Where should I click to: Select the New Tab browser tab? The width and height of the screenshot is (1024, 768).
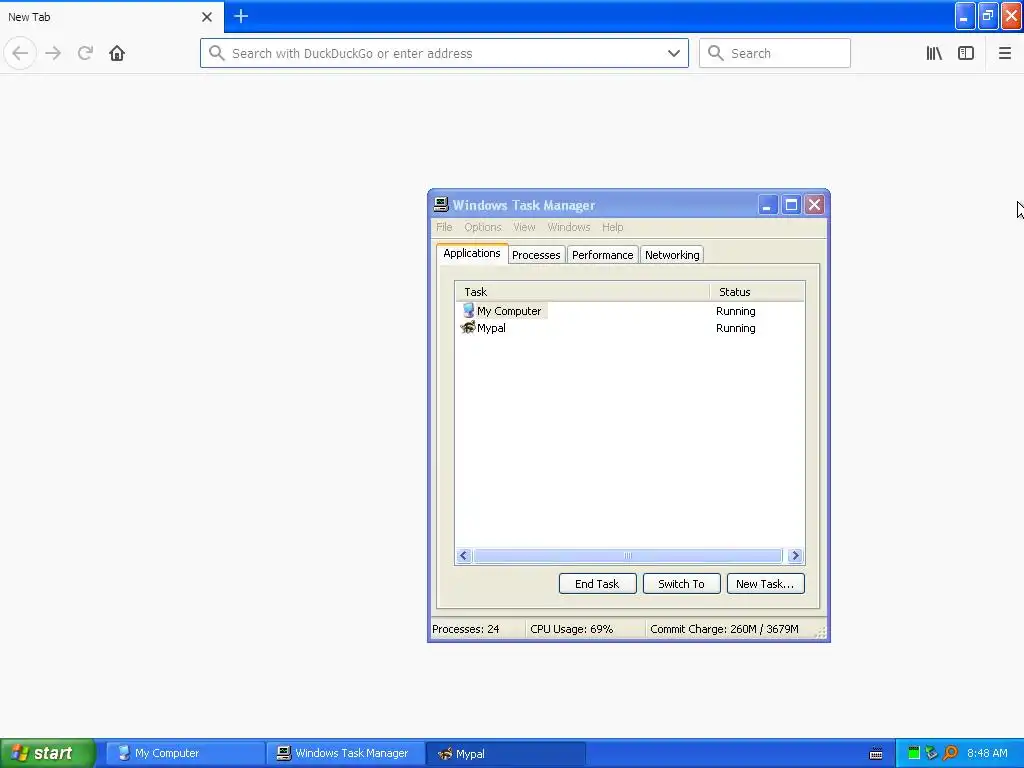pos(111,17)
